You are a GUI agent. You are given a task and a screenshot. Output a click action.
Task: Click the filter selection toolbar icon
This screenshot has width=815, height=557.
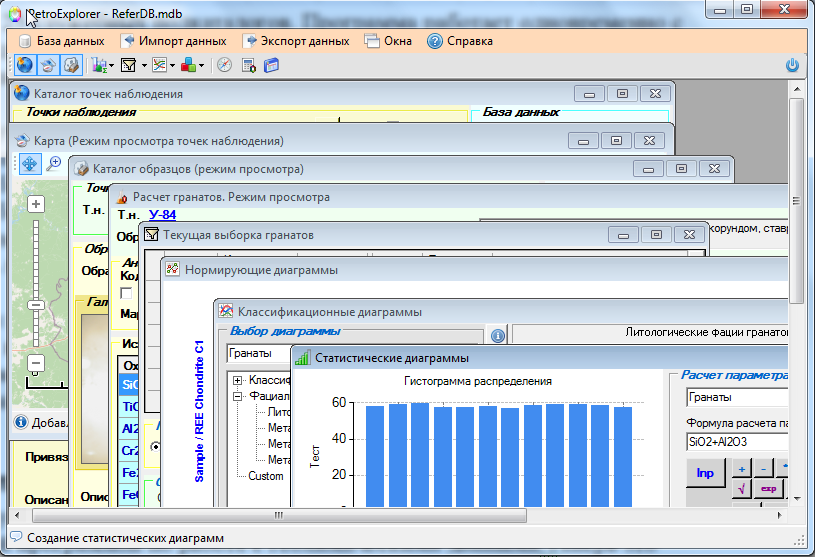point(128,65)
